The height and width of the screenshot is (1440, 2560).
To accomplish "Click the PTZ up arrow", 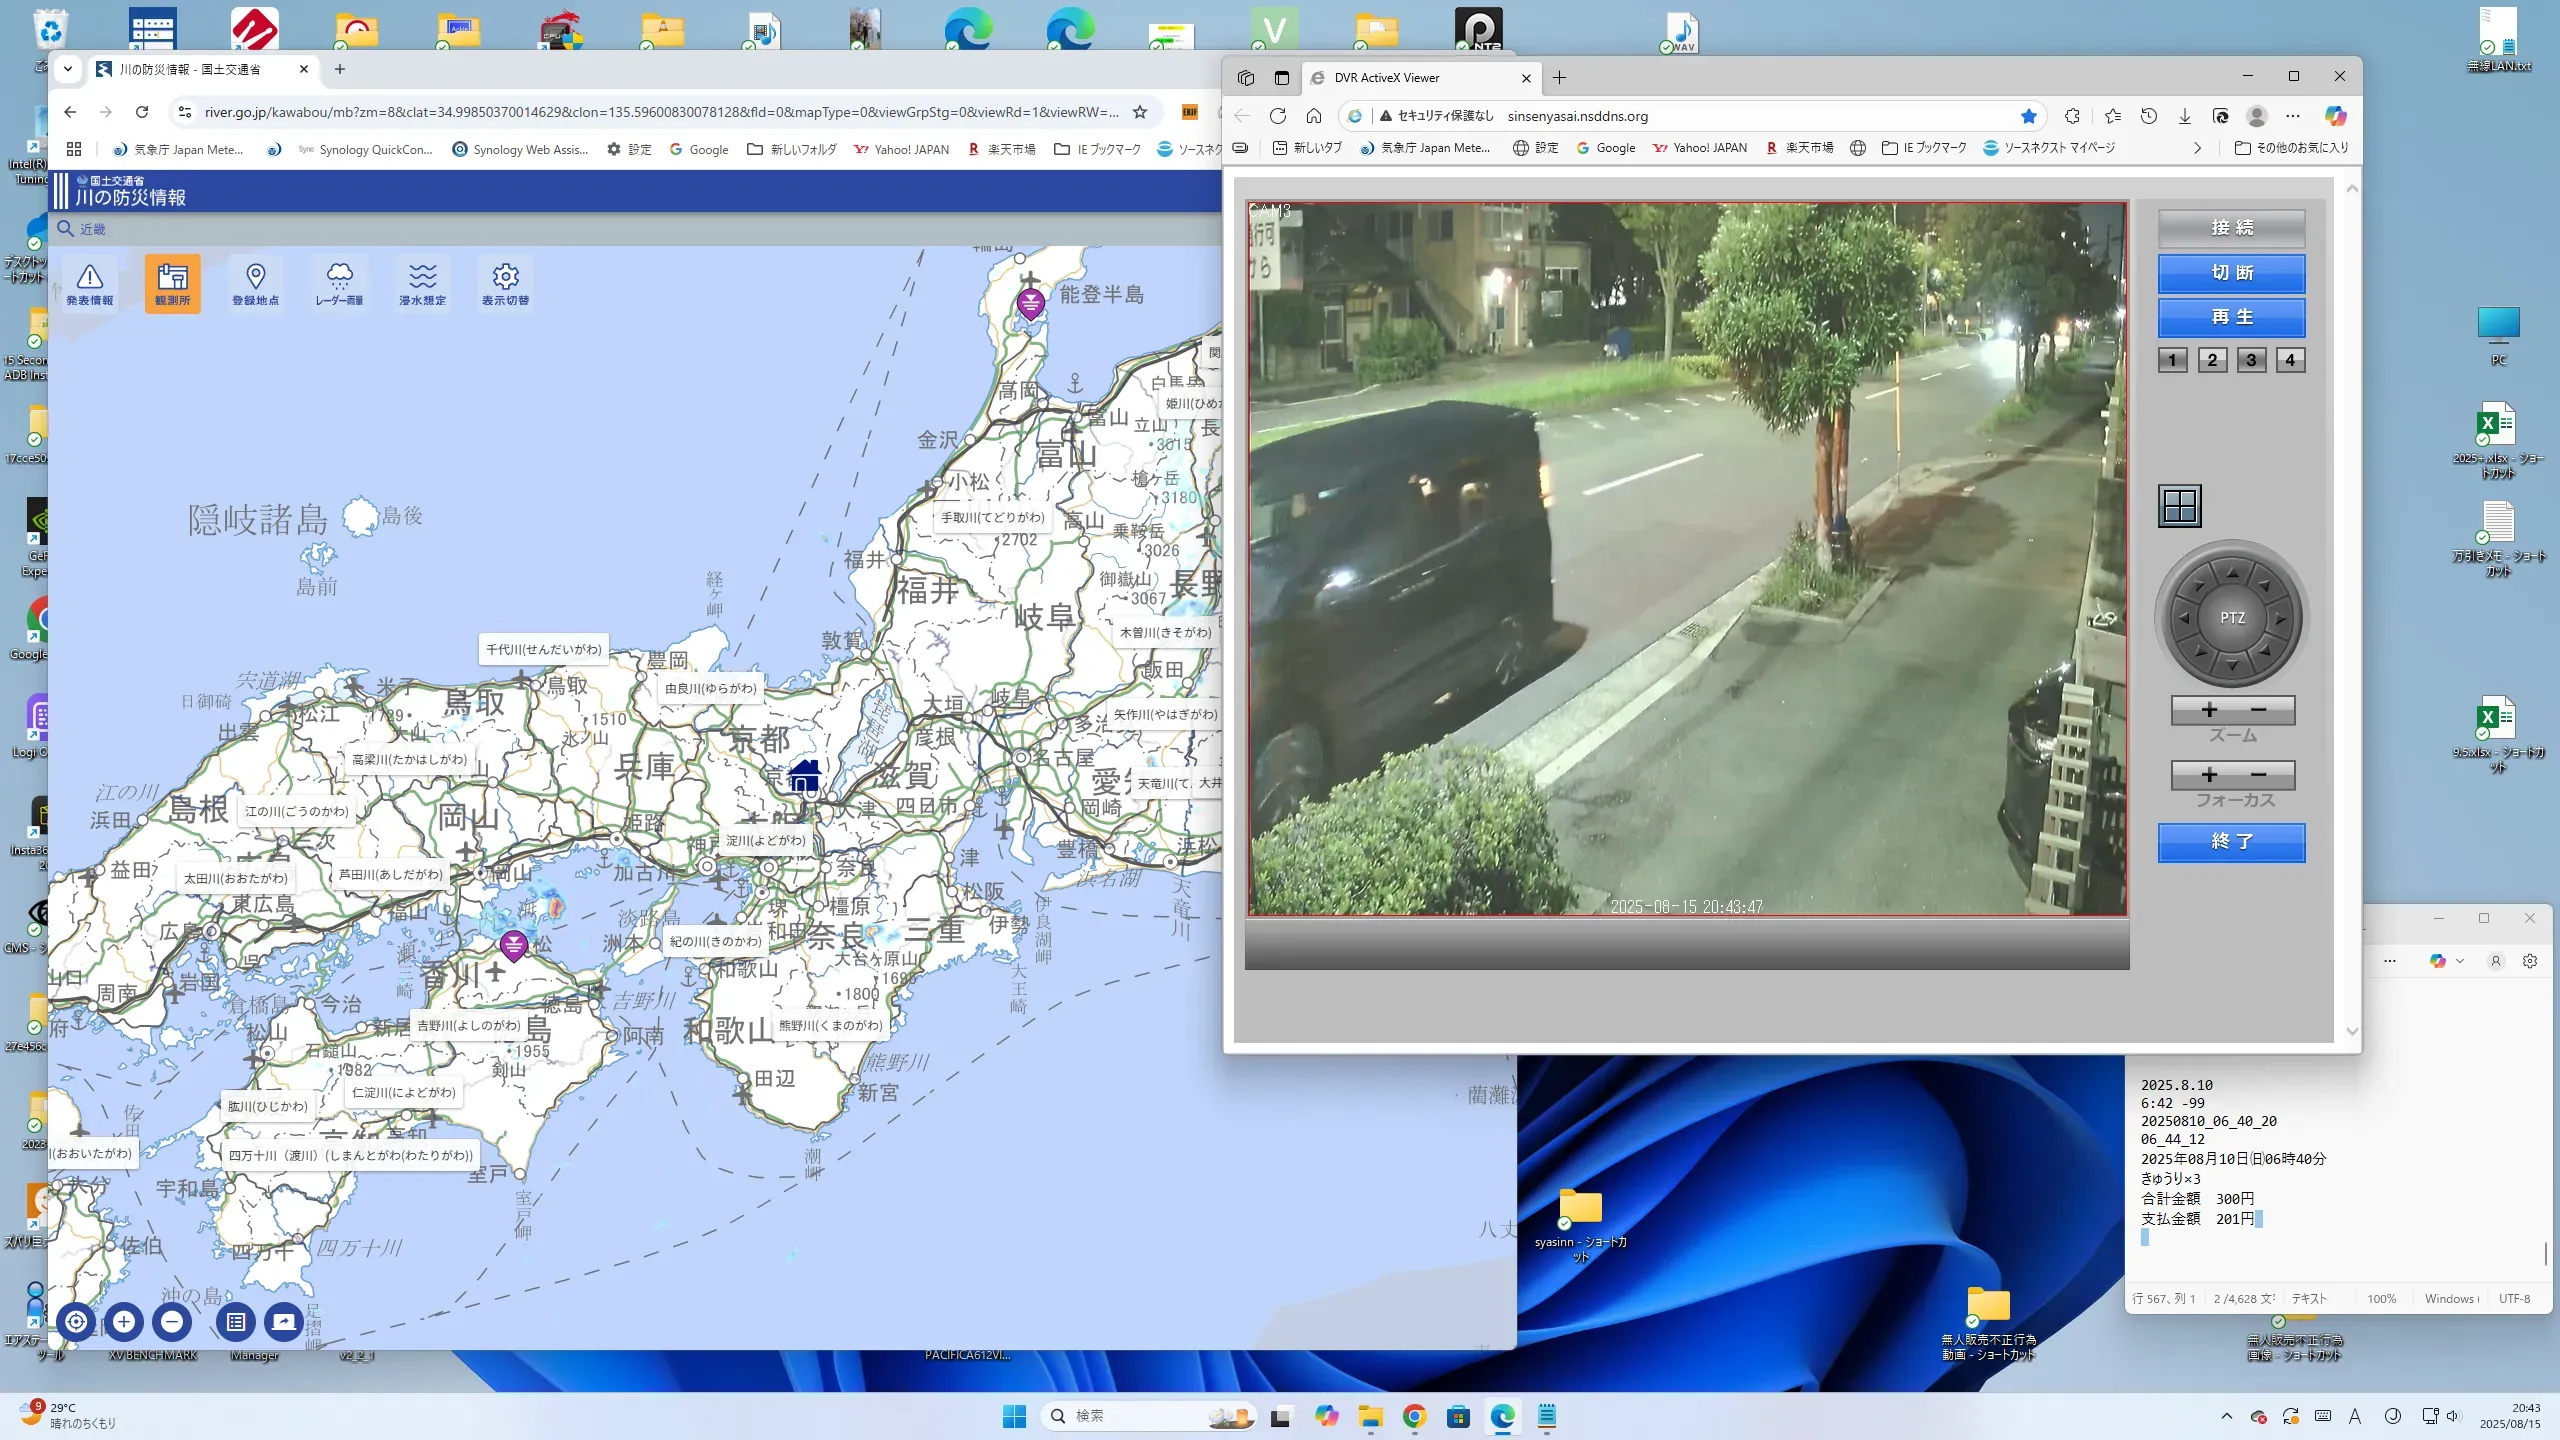I will tap(2232, 573).
